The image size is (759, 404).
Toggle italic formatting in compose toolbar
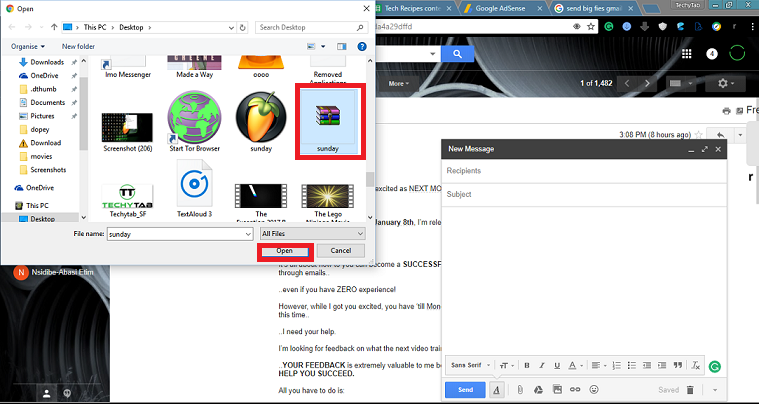[542, 365]
